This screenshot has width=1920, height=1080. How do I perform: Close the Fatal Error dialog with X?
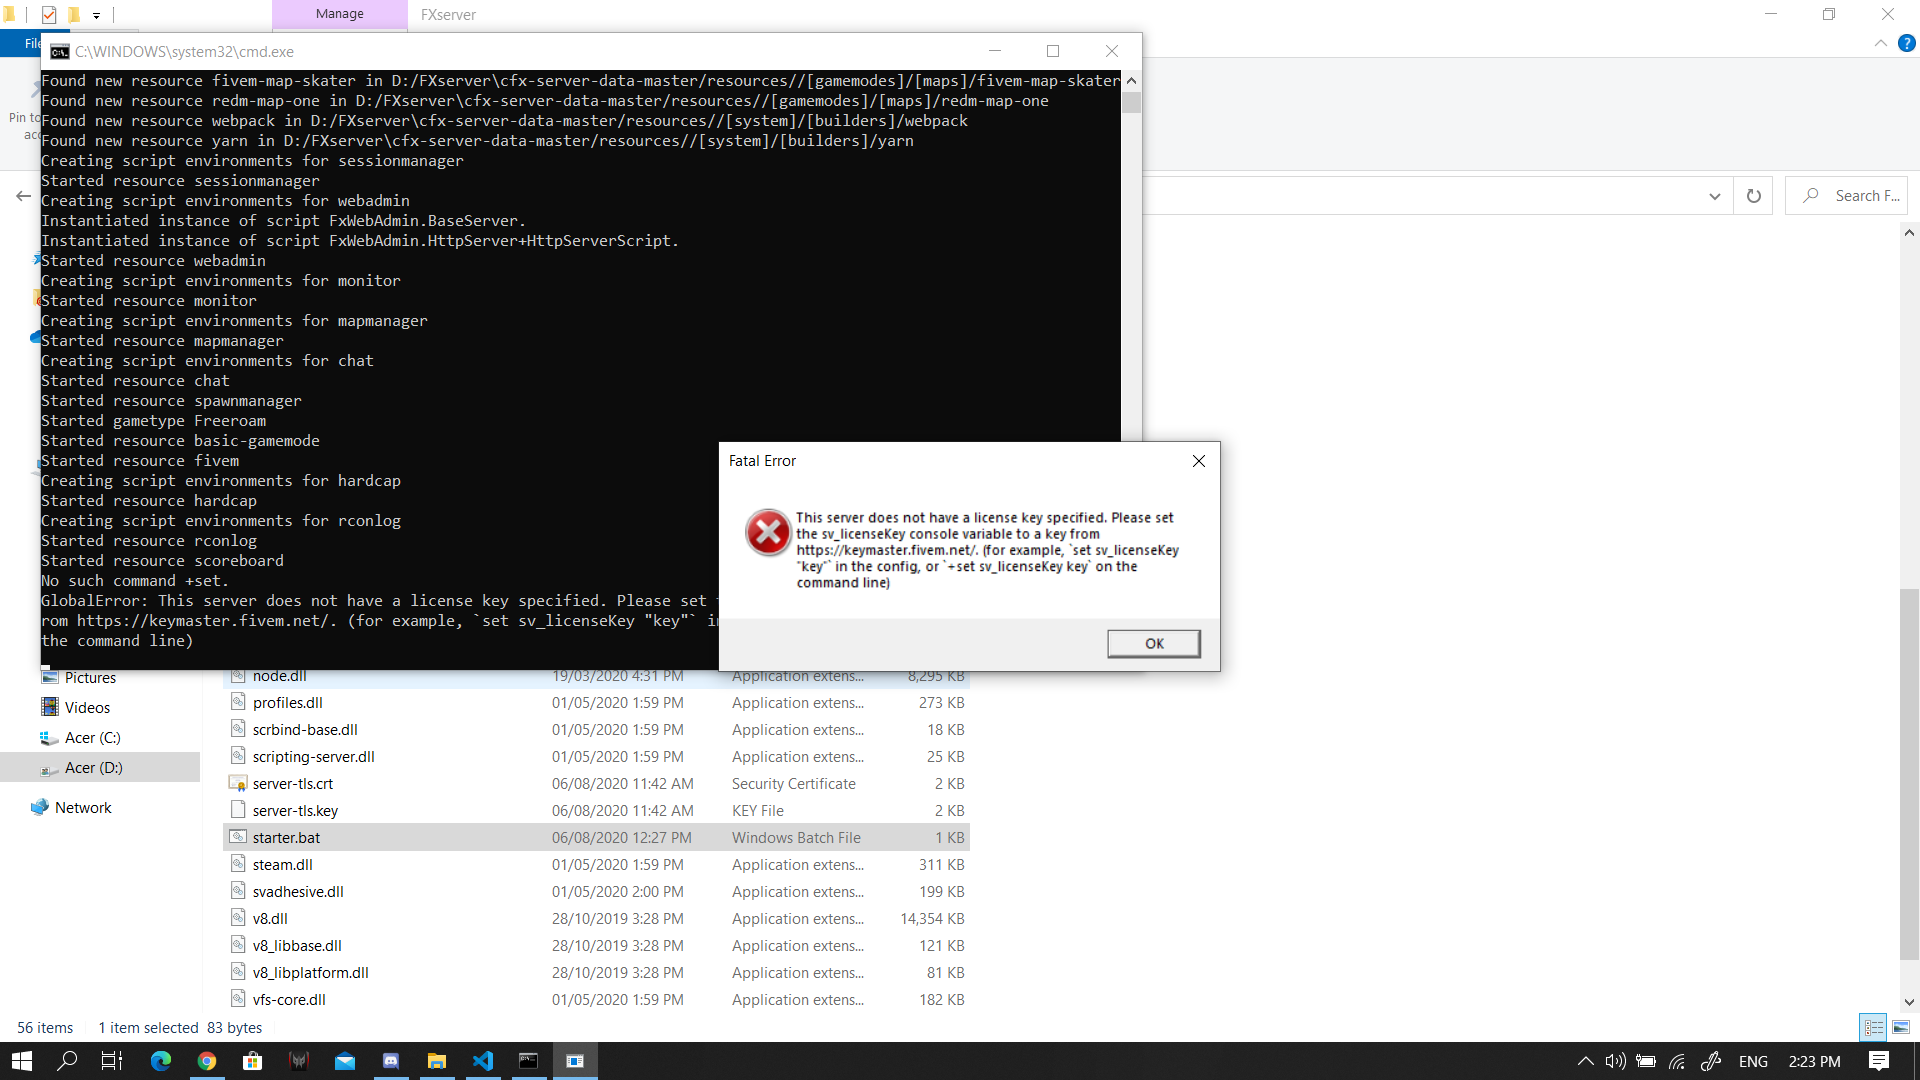tap(1198, 461)
